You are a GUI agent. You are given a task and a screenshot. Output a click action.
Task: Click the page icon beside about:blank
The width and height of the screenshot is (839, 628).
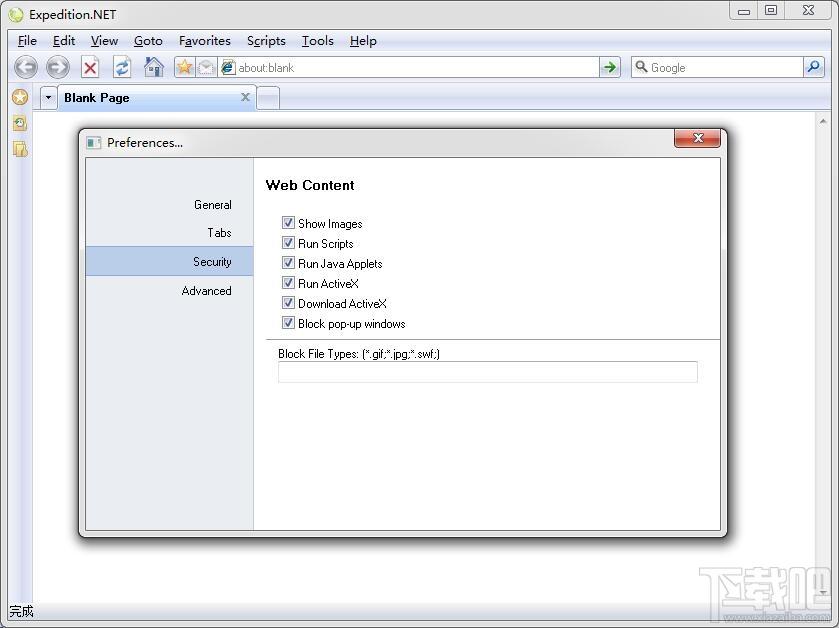pyautogui.click(x=228, y=67)
